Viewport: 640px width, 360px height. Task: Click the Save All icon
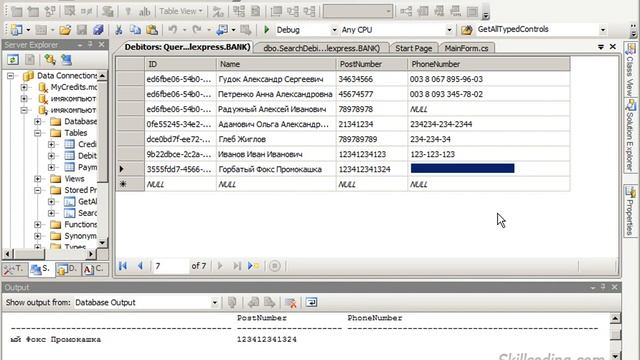(x=98, y=30)
